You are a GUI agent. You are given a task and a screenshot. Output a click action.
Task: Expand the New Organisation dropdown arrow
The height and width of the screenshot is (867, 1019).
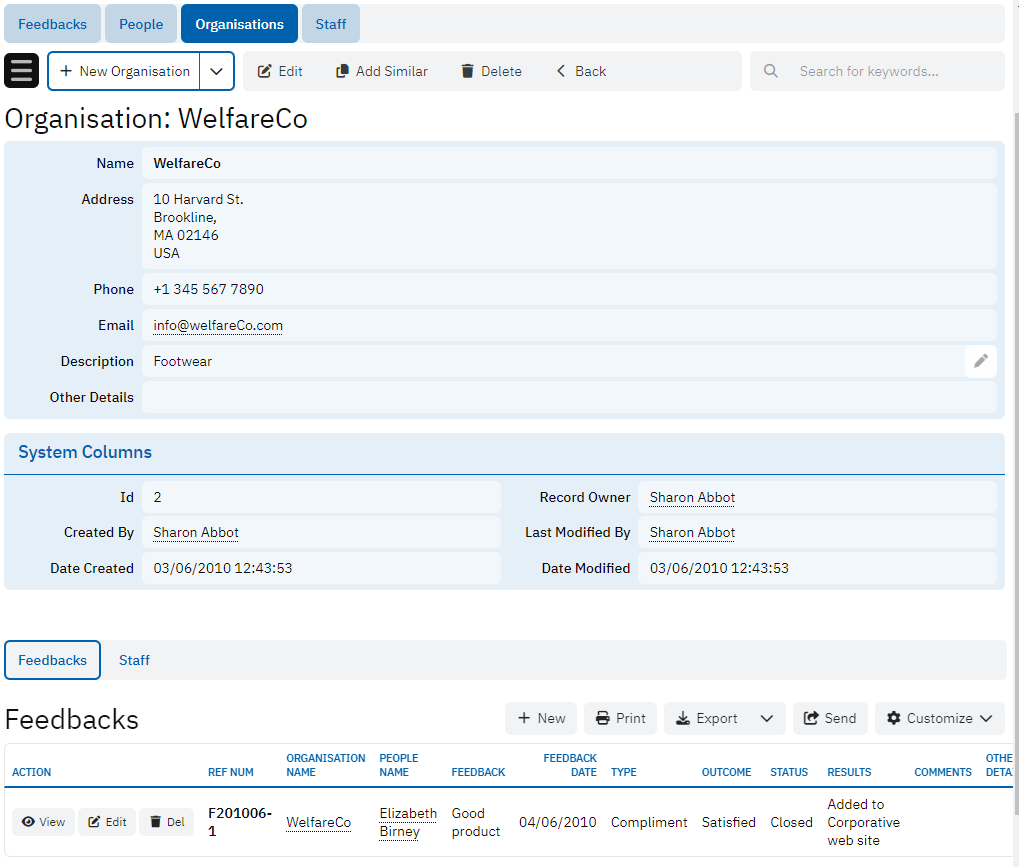pyautogui.click(x=217, y=71)
